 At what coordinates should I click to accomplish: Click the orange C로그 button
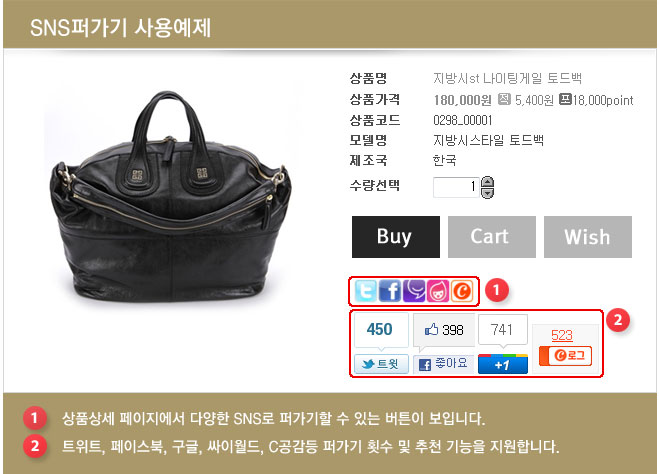click(565, 356)
